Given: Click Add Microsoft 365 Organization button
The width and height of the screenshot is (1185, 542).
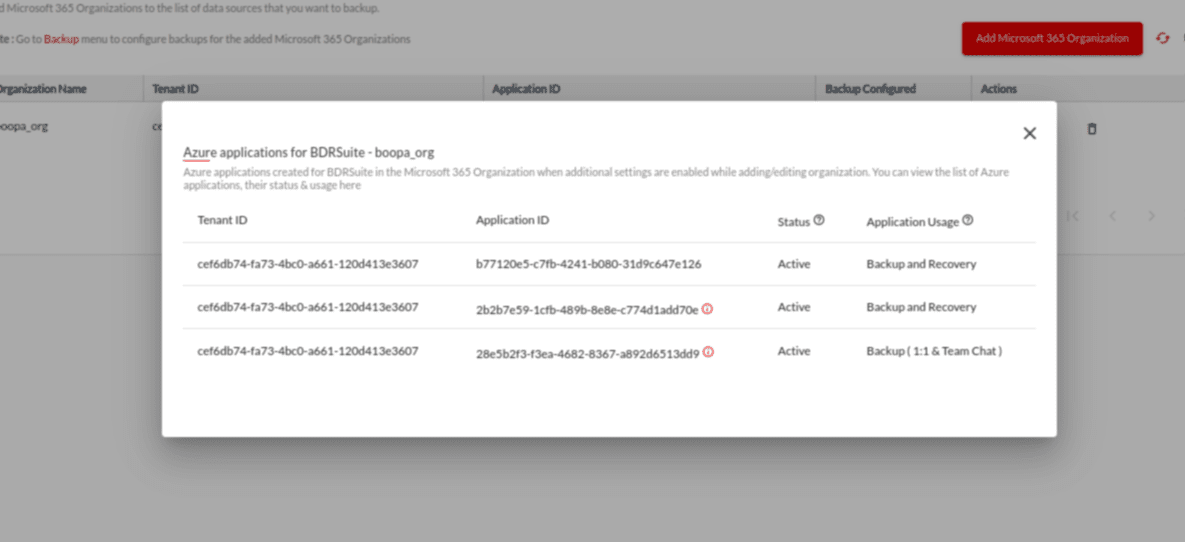Looking at the screenshot, I should point(1052,39).
